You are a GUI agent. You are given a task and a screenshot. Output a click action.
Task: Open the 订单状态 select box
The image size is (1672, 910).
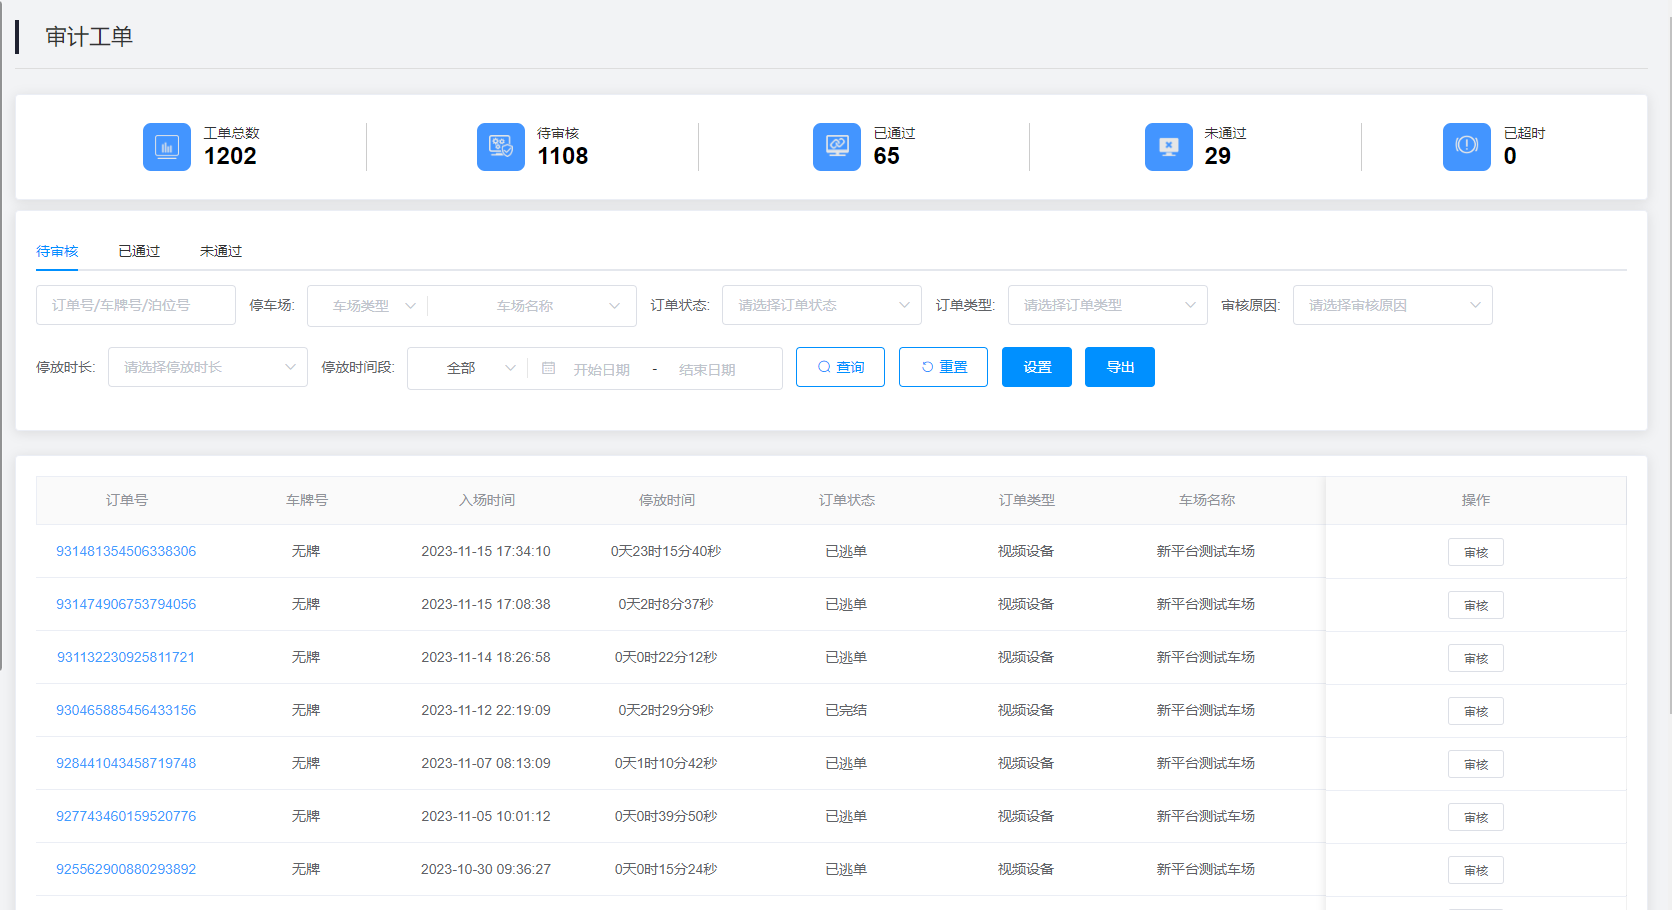click(821, 305)
